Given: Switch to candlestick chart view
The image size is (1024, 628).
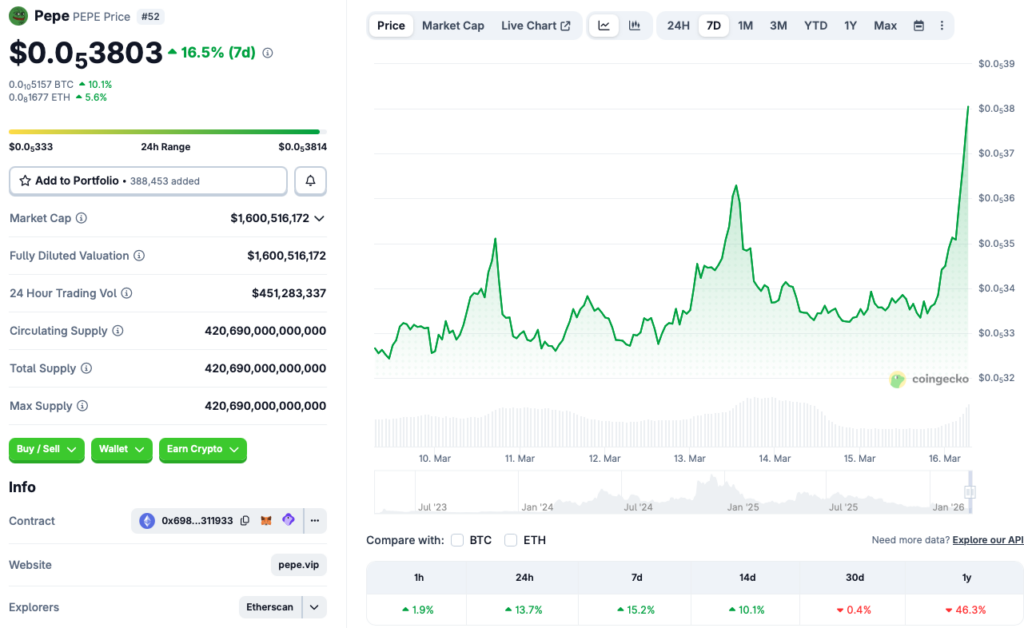Looking at the screenshot, I should pyautogui.click(x=635, y=26).
